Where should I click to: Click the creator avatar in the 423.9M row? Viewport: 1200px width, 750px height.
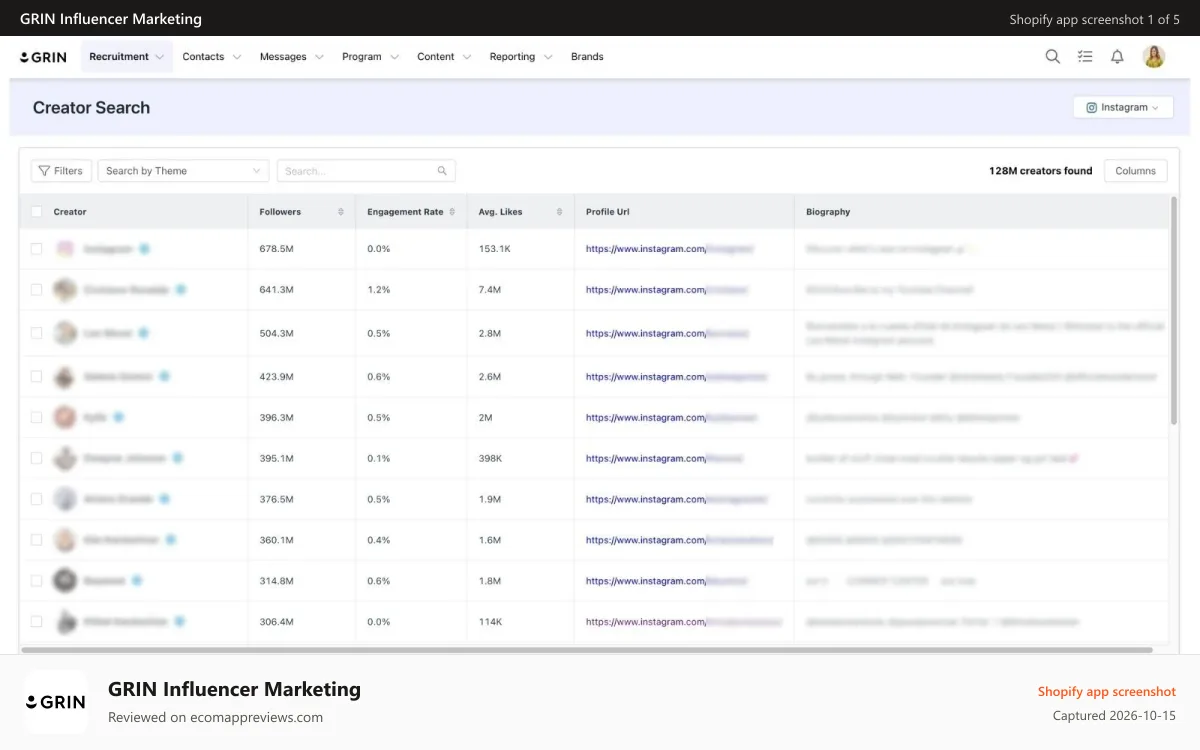pos(65,377)
